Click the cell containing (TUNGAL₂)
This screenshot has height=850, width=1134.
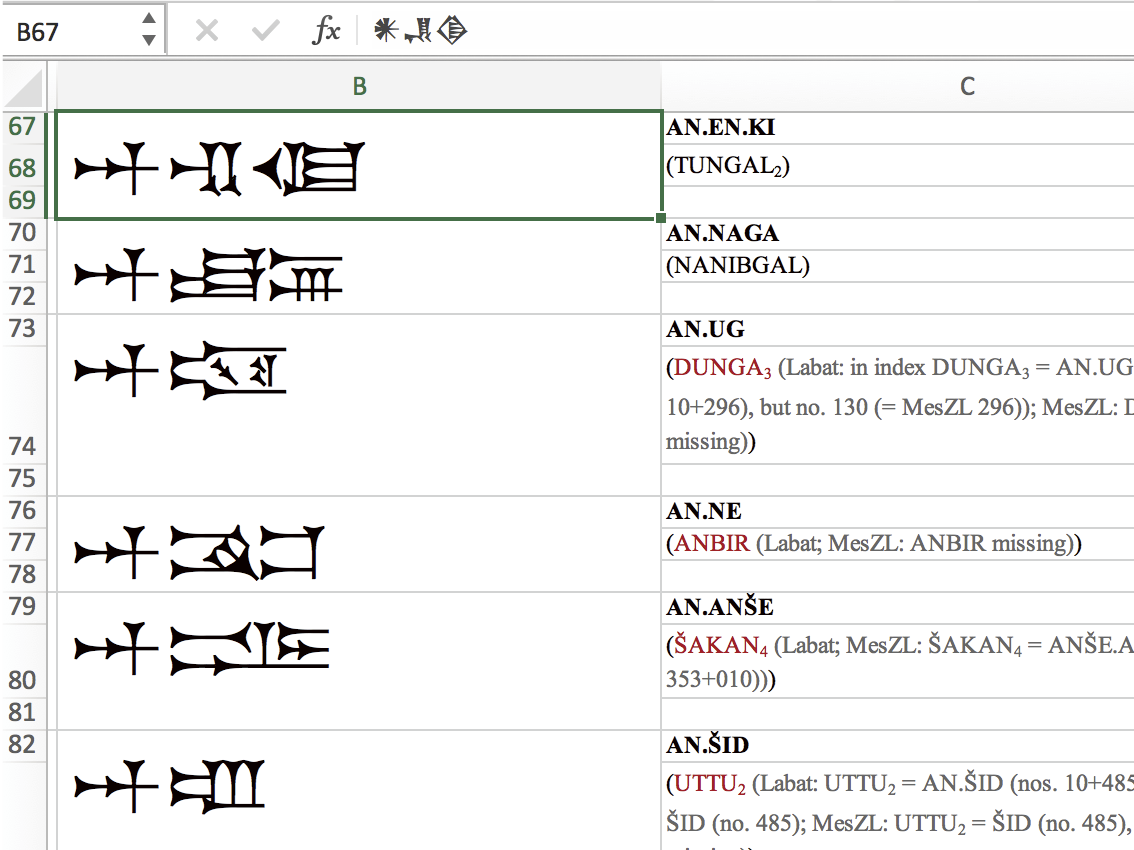coord(898,166)
